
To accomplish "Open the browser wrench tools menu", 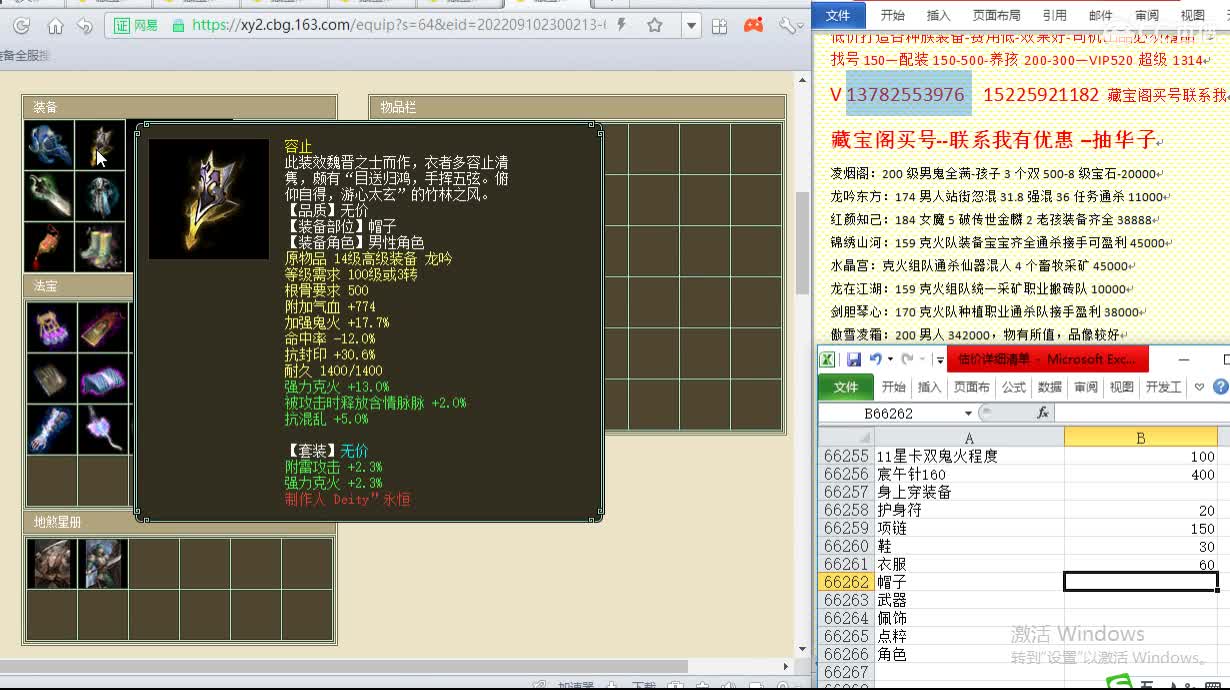I will click(793, 25).
